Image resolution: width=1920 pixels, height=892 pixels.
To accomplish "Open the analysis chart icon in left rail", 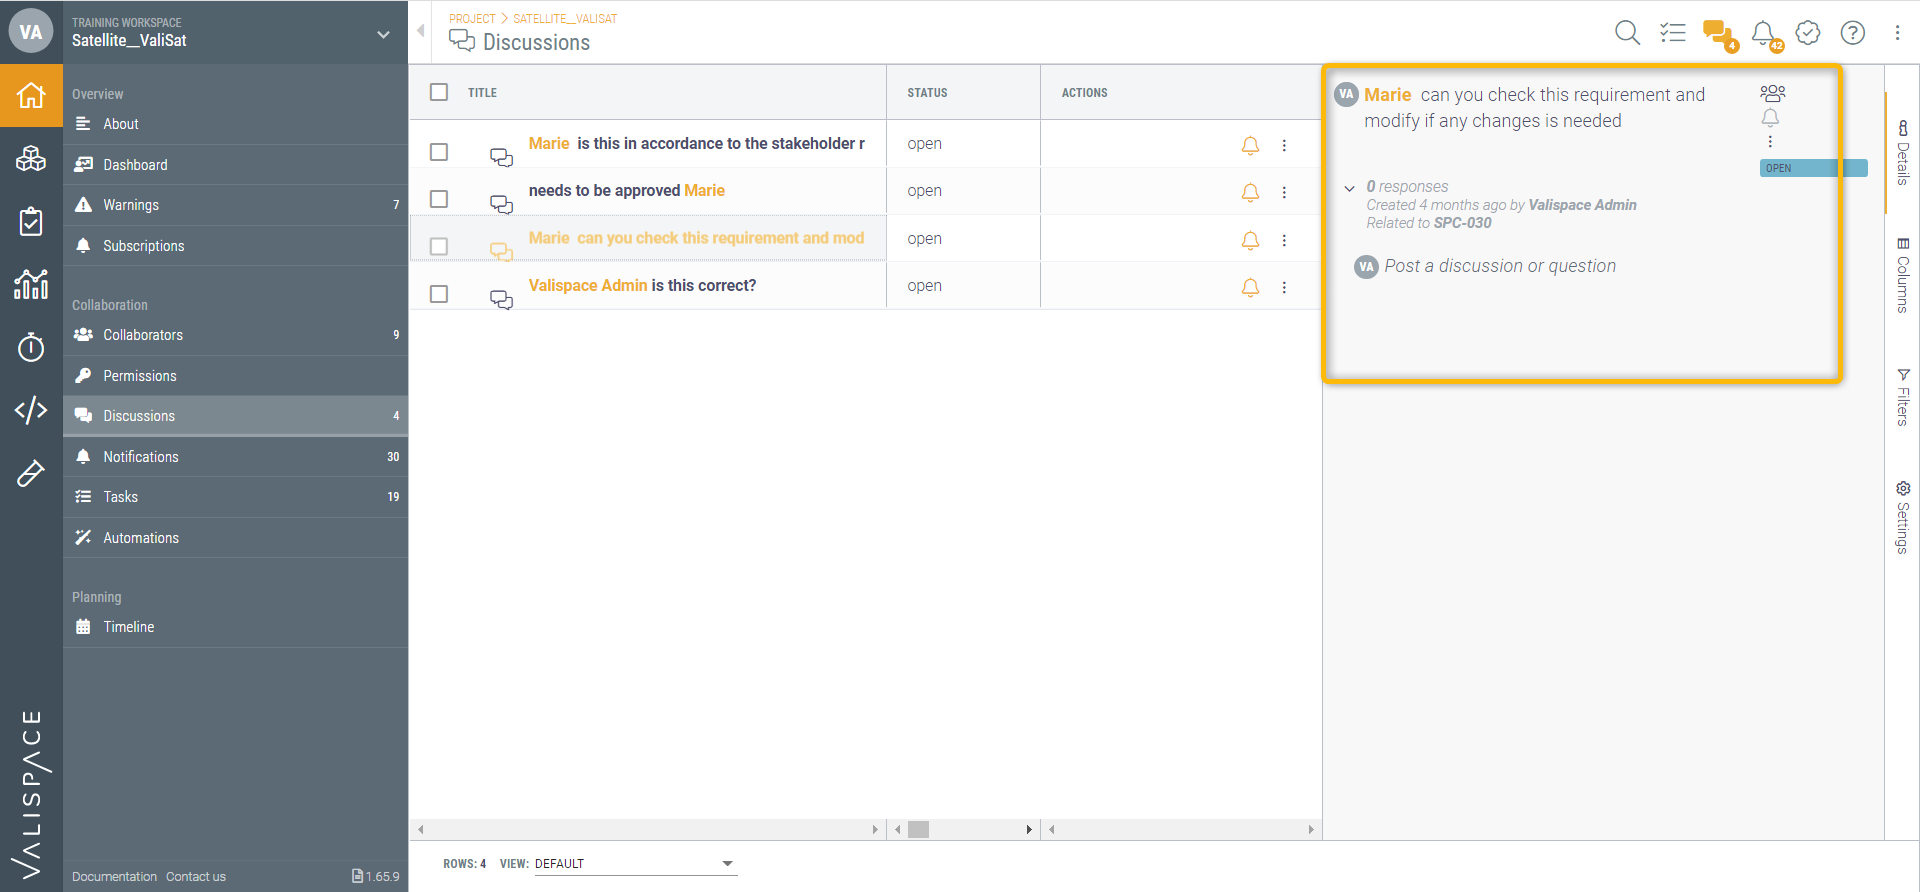I will (x=31, y=284).
